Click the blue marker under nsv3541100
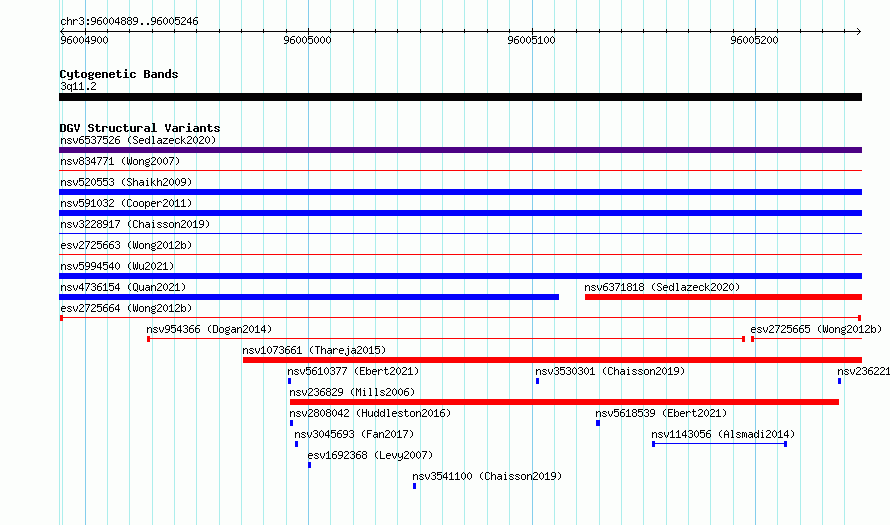 point(414,486)
